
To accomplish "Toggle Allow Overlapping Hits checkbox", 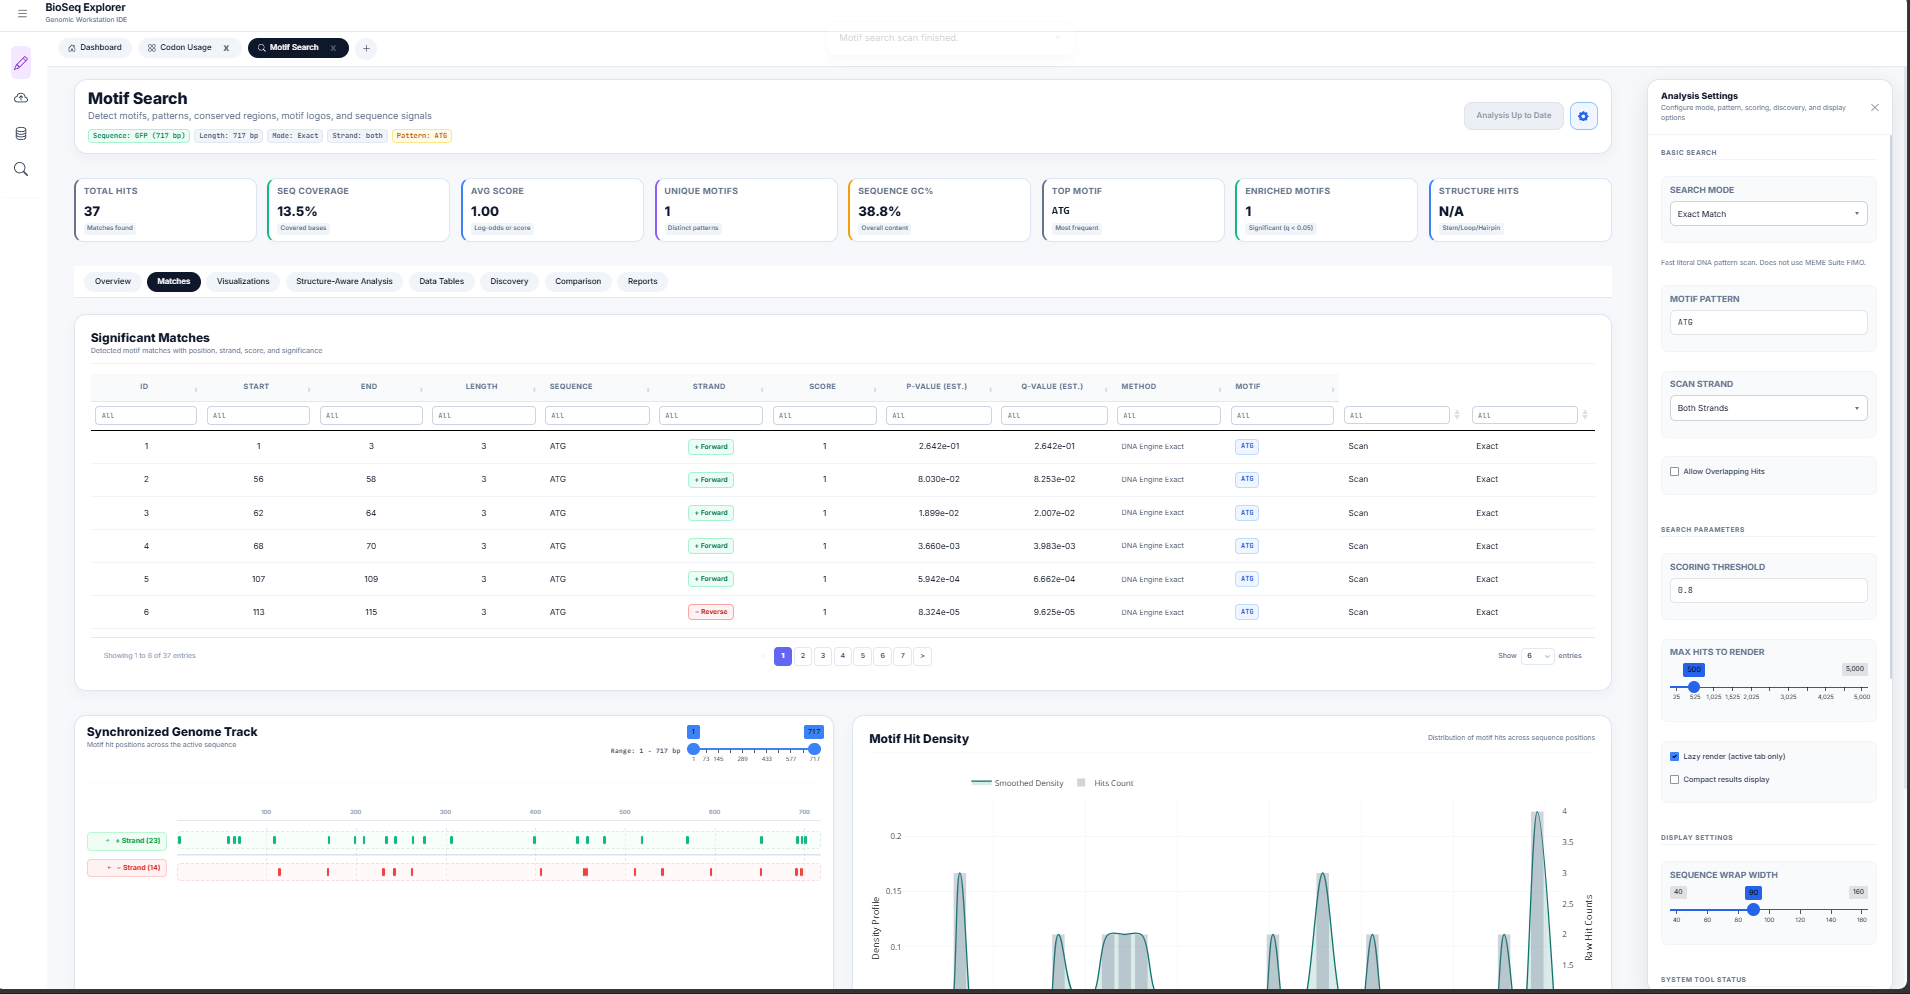I will (x=1675, y=472).
